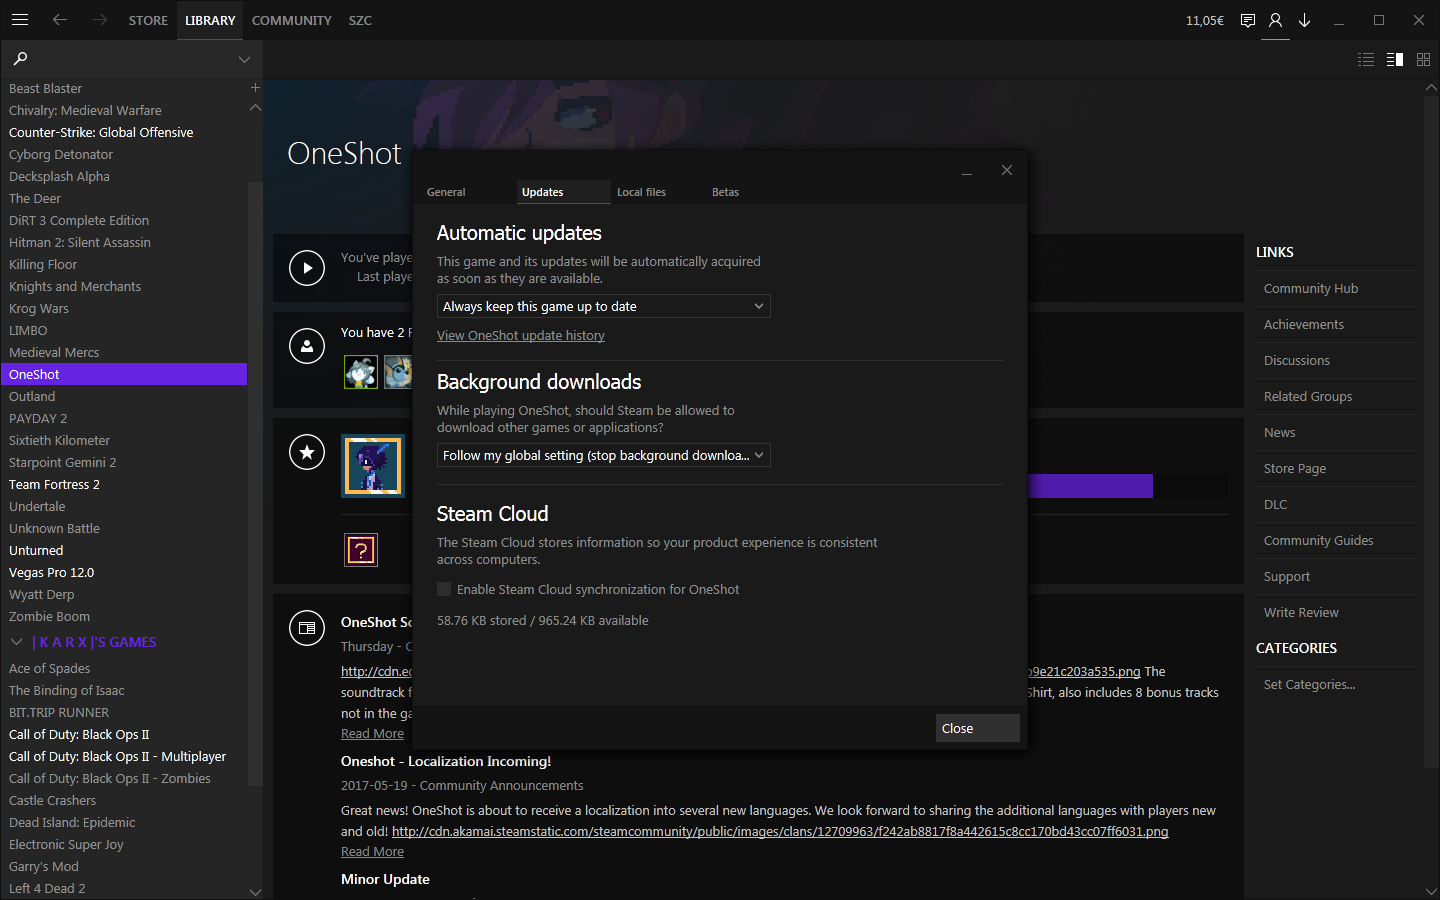The width and height of the screenshot is (1440, 900).
Task: Open the Store Page link
Action: pyautogui.click(x=1295, y=468)
